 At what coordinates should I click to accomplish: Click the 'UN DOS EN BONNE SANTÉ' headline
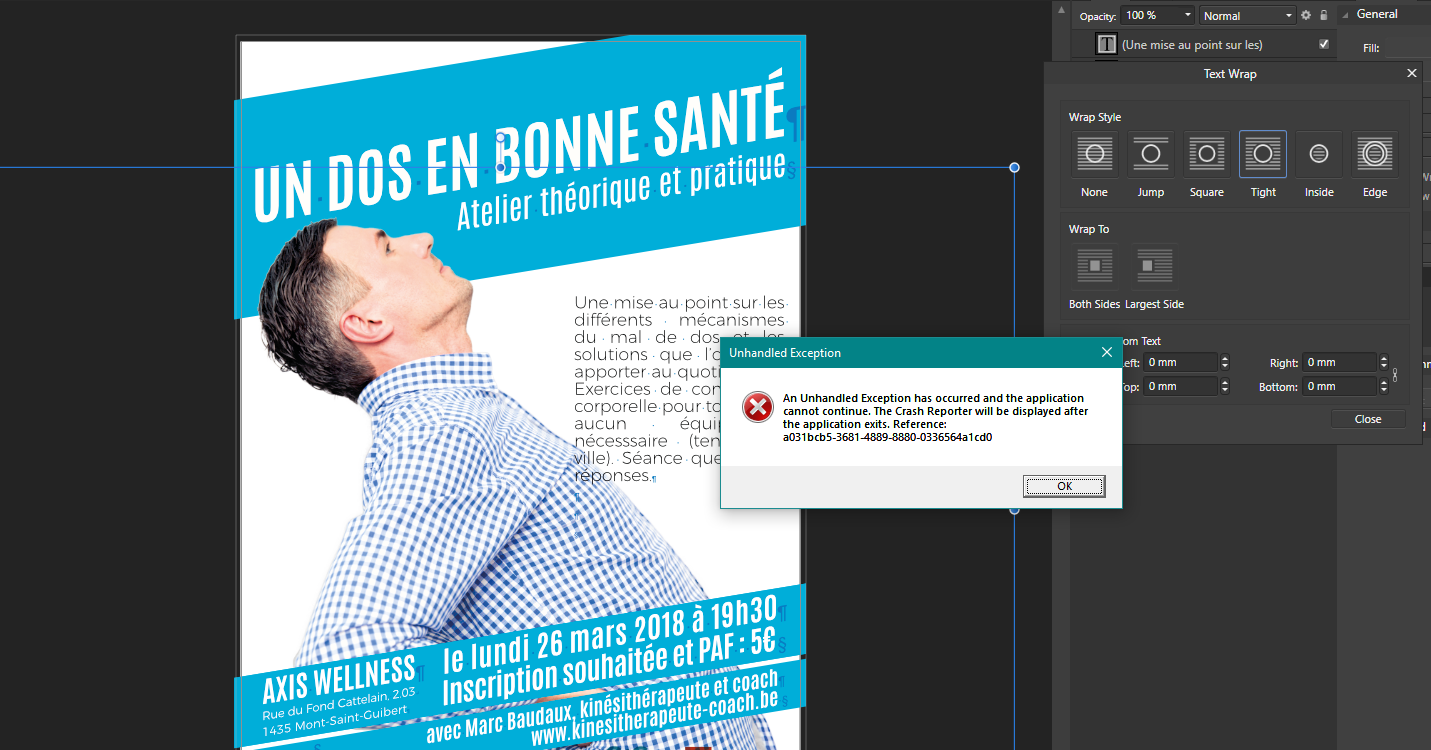[518, 146]
